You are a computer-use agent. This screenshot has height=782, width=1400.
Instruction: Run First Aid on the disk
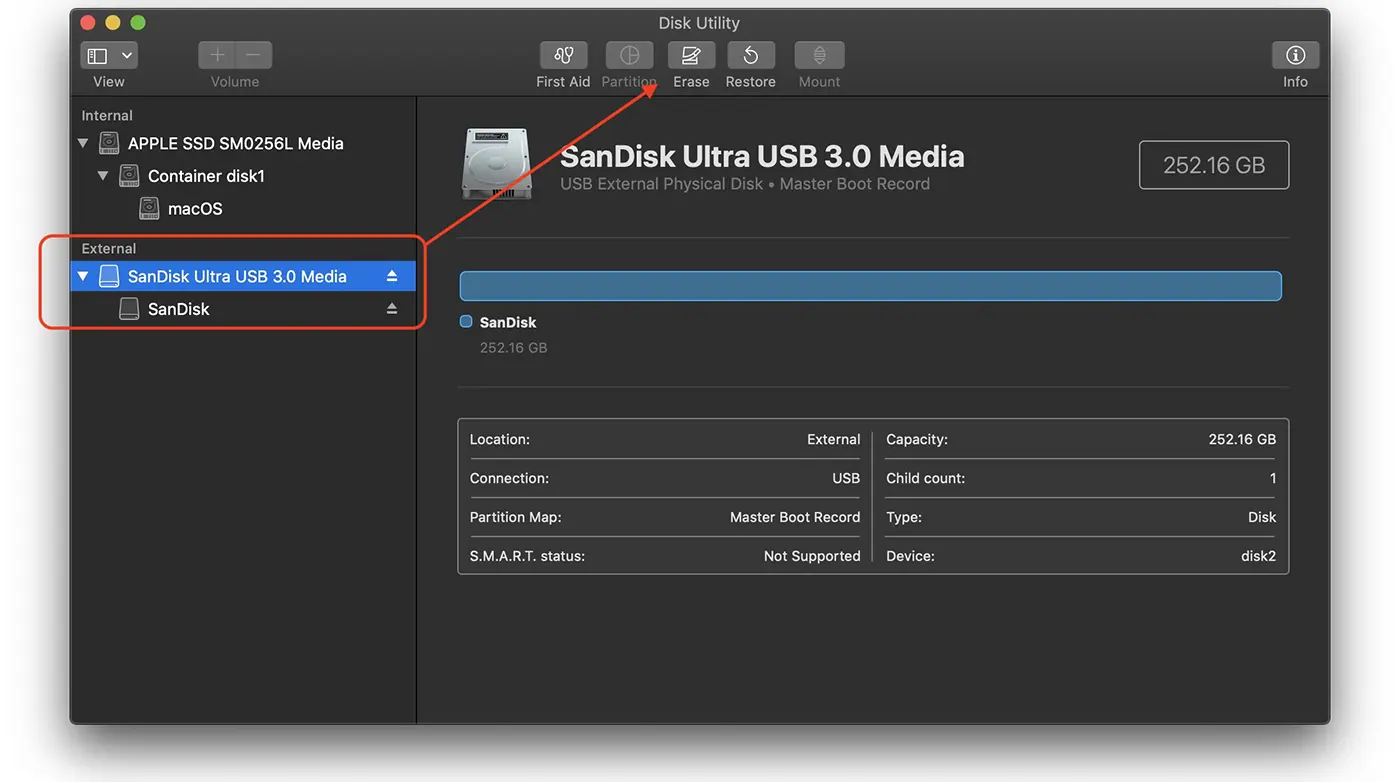click(x=563, y=55)
